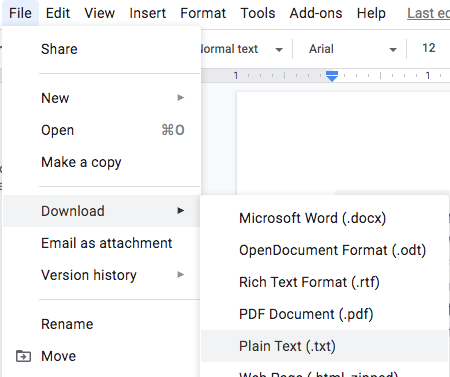Click the Move folder icon
The image size is (450, 377).
click(23, 356)
